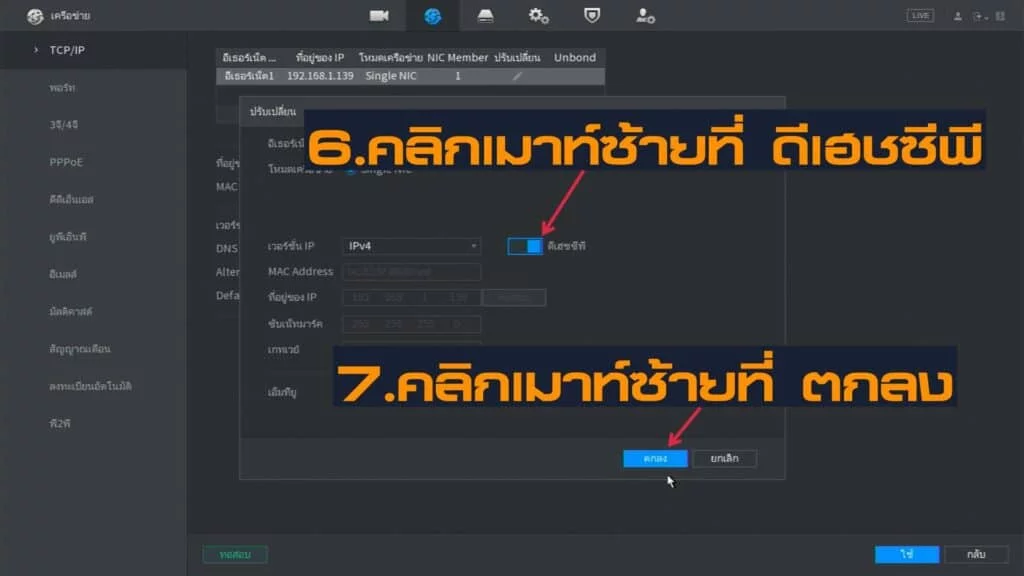The width and height of the screenshot is (1024, 576).
Task: Select the 3จี/4จี sidebar item
Action: coord(64,125)
